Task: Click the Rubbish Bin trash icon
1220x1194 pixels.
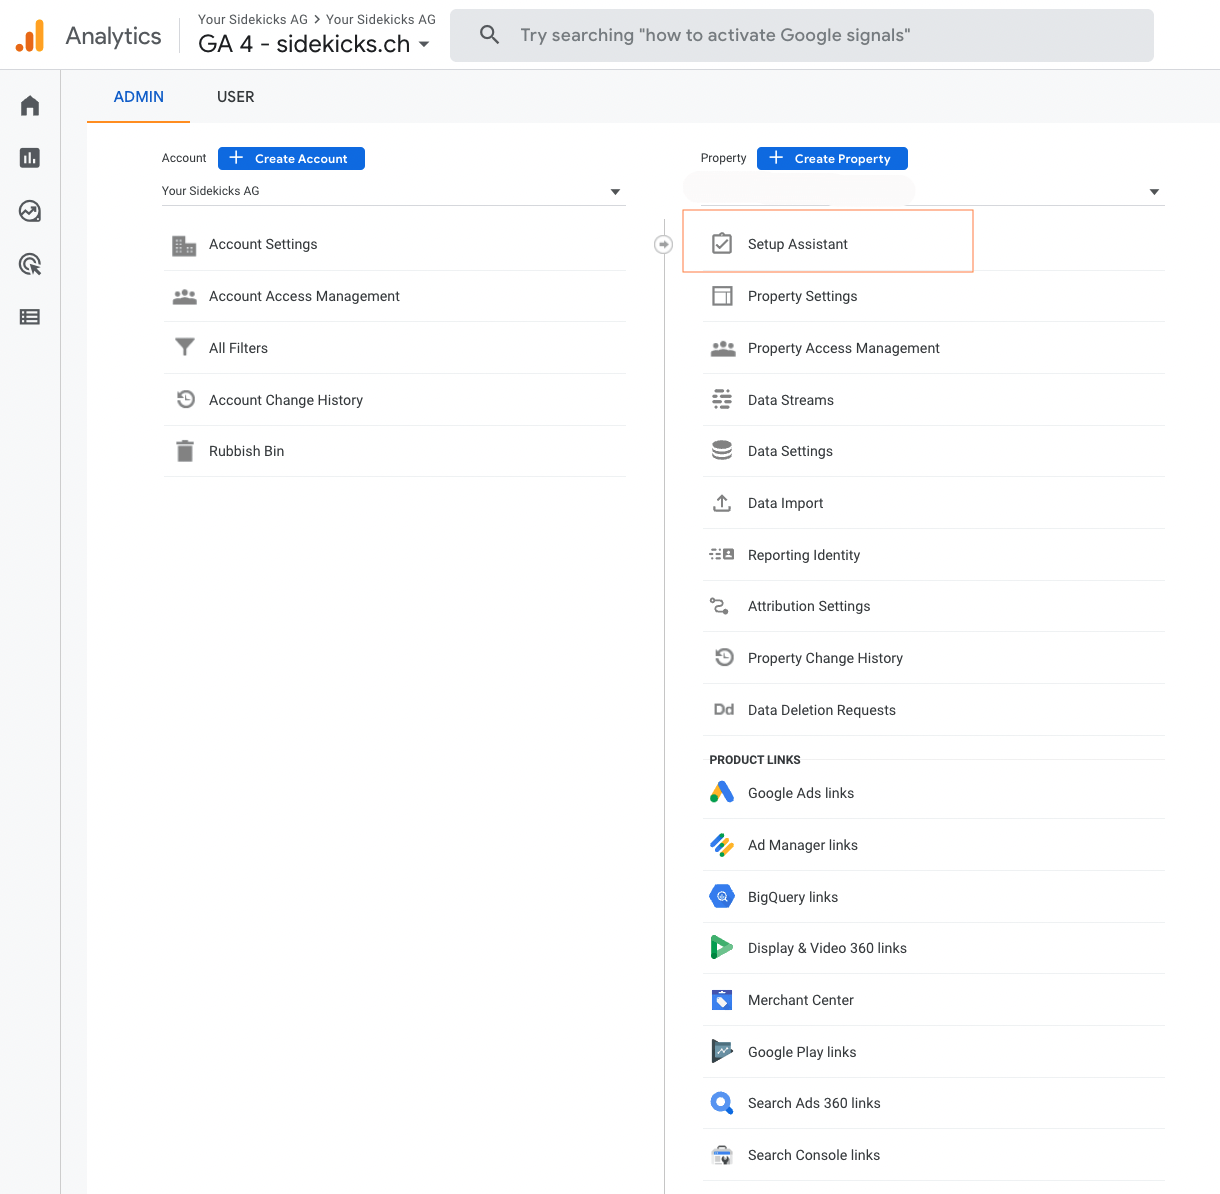Action: (x=185, y=451)
